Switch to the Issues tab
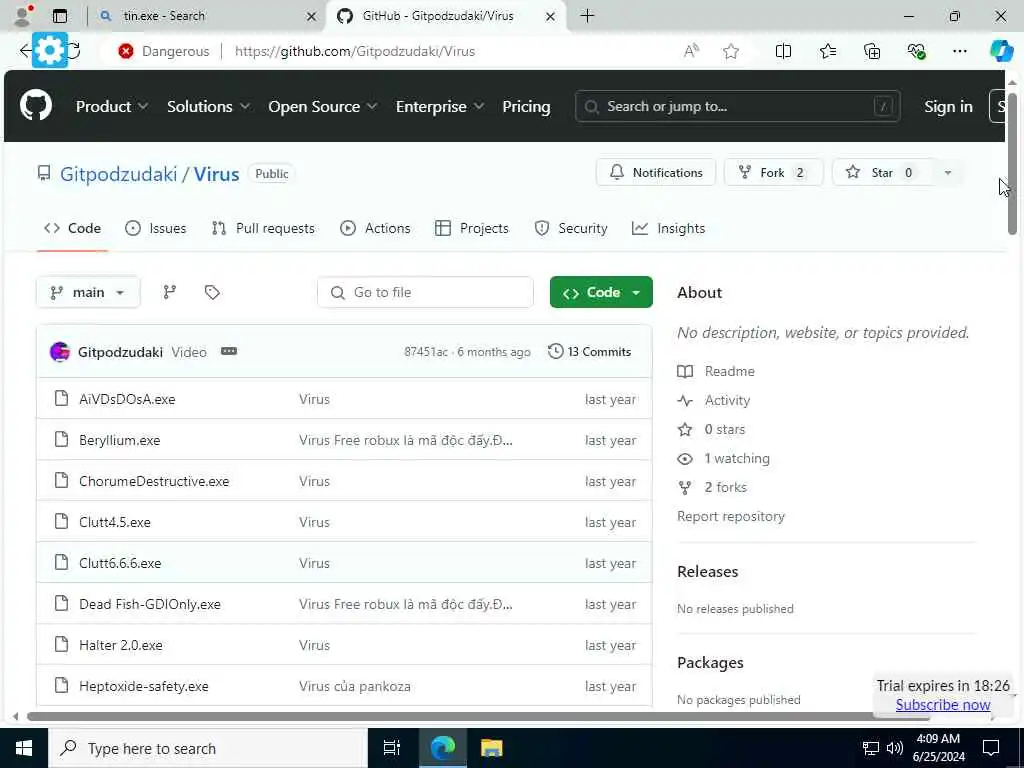The width and height of the screenshot is (1024, 768). click(x=155, y=228)
